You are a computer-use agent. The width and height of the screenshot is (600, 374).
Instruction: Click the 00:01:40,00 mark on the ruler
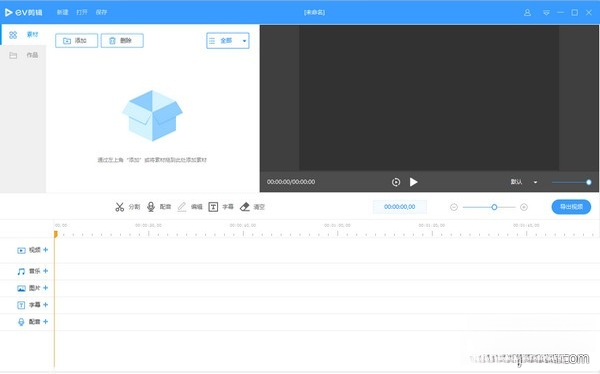click(526, 225)
